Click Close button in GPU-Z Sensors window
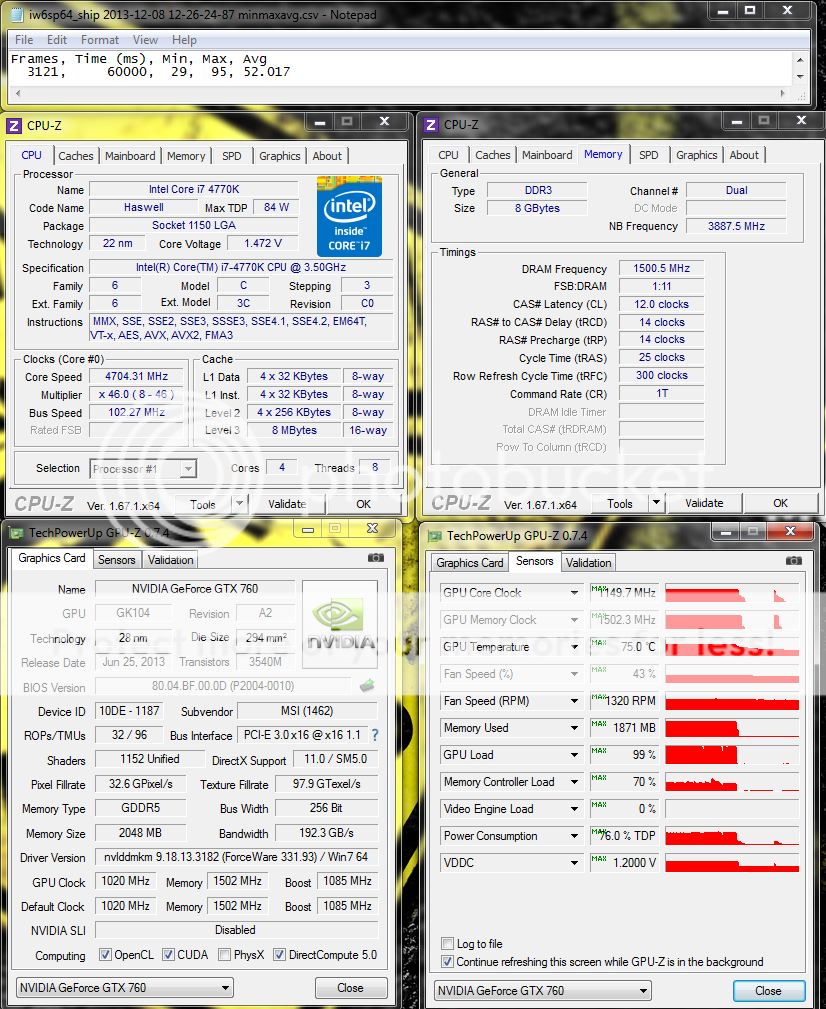 pyautogui.click(x=768, y=991)
